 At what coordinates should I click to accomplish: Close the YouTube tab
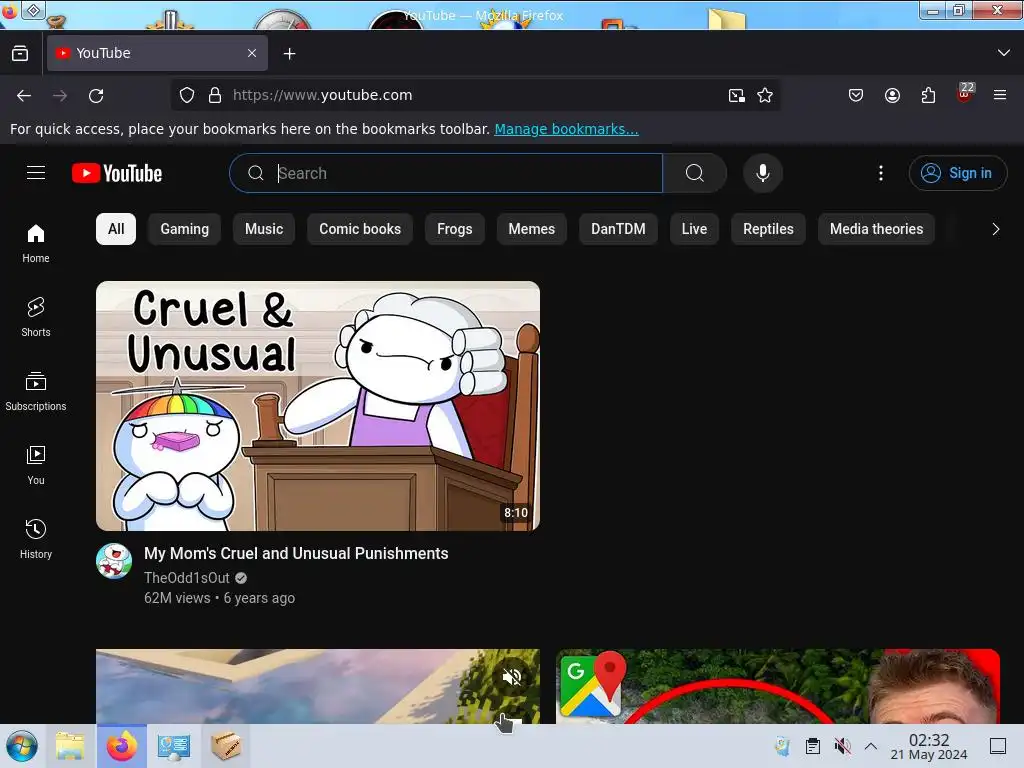[x=252, y=53]
